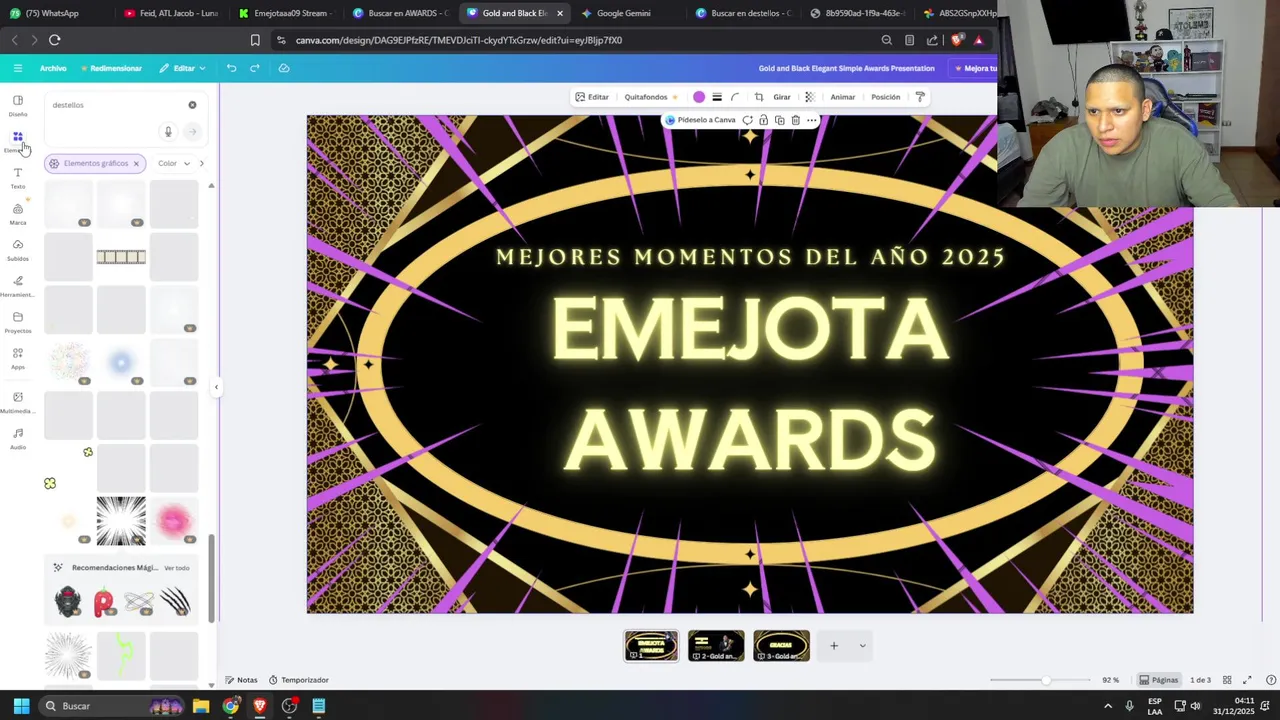Open the transparency checkerboard option
The width and height of the screenshot is (1280, 720).
coord(809,97)
